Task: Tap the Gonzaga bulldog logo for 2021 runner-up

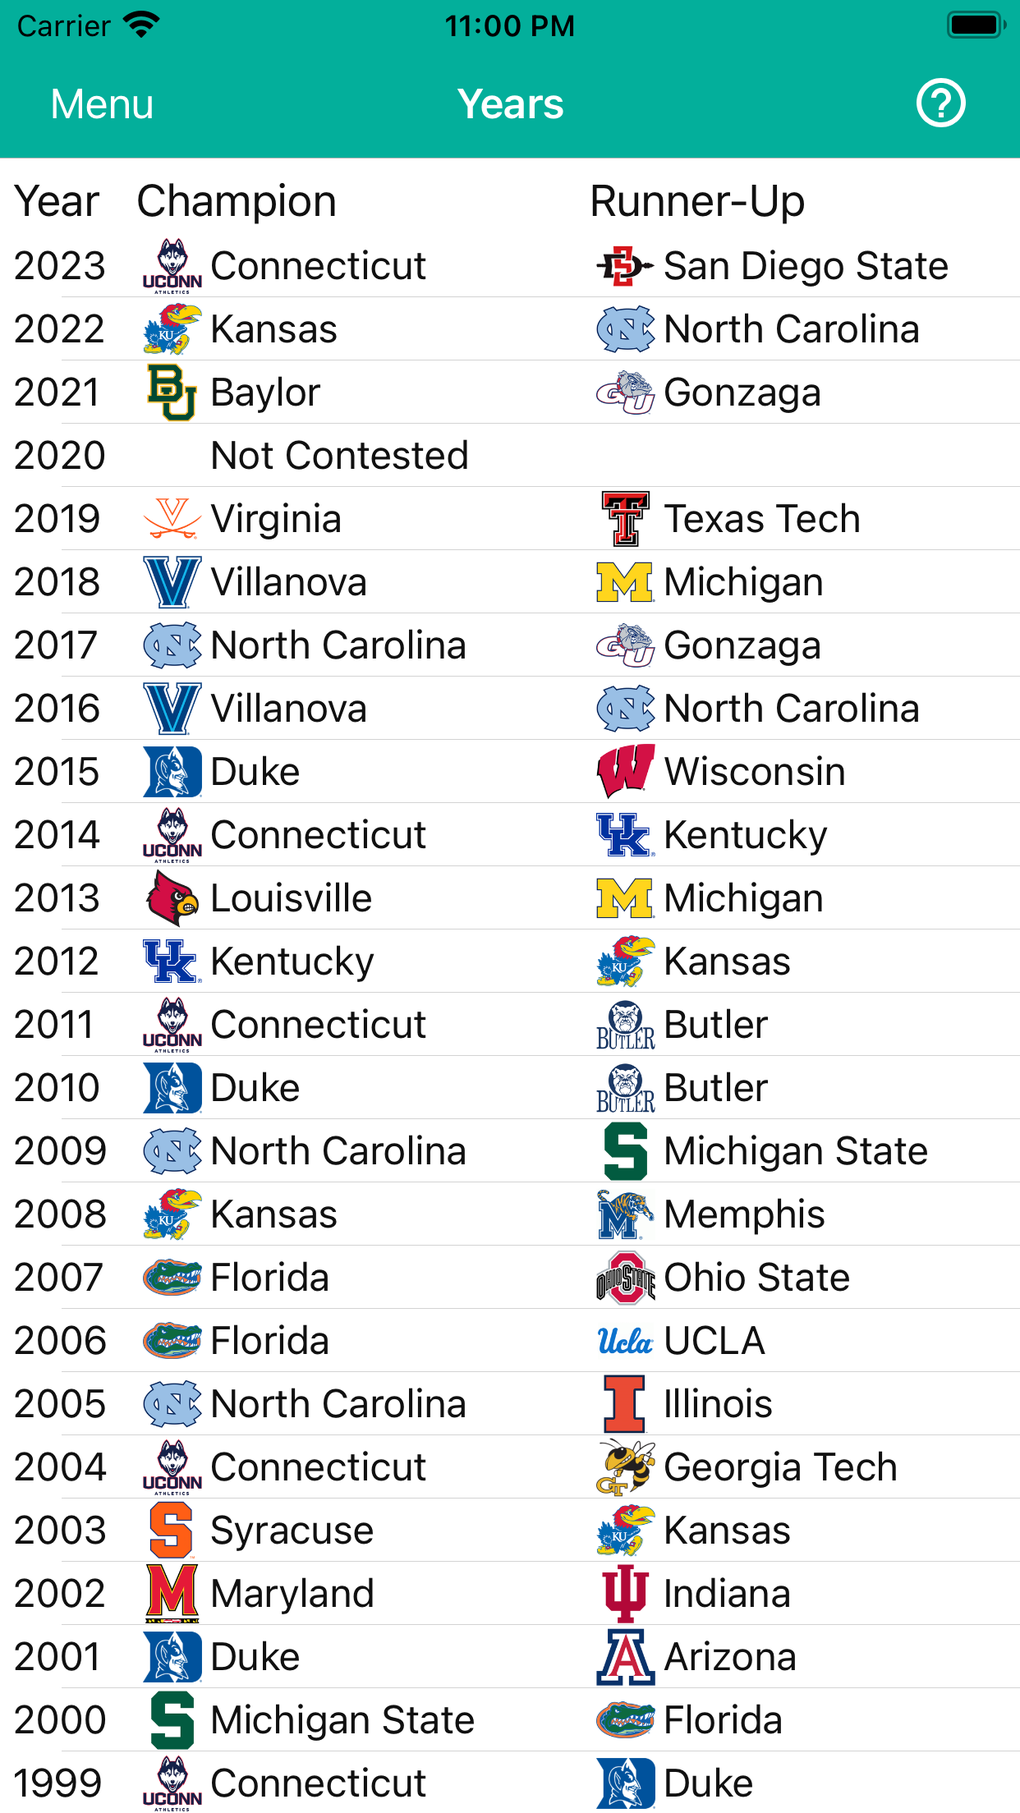Action: [622, 392]
